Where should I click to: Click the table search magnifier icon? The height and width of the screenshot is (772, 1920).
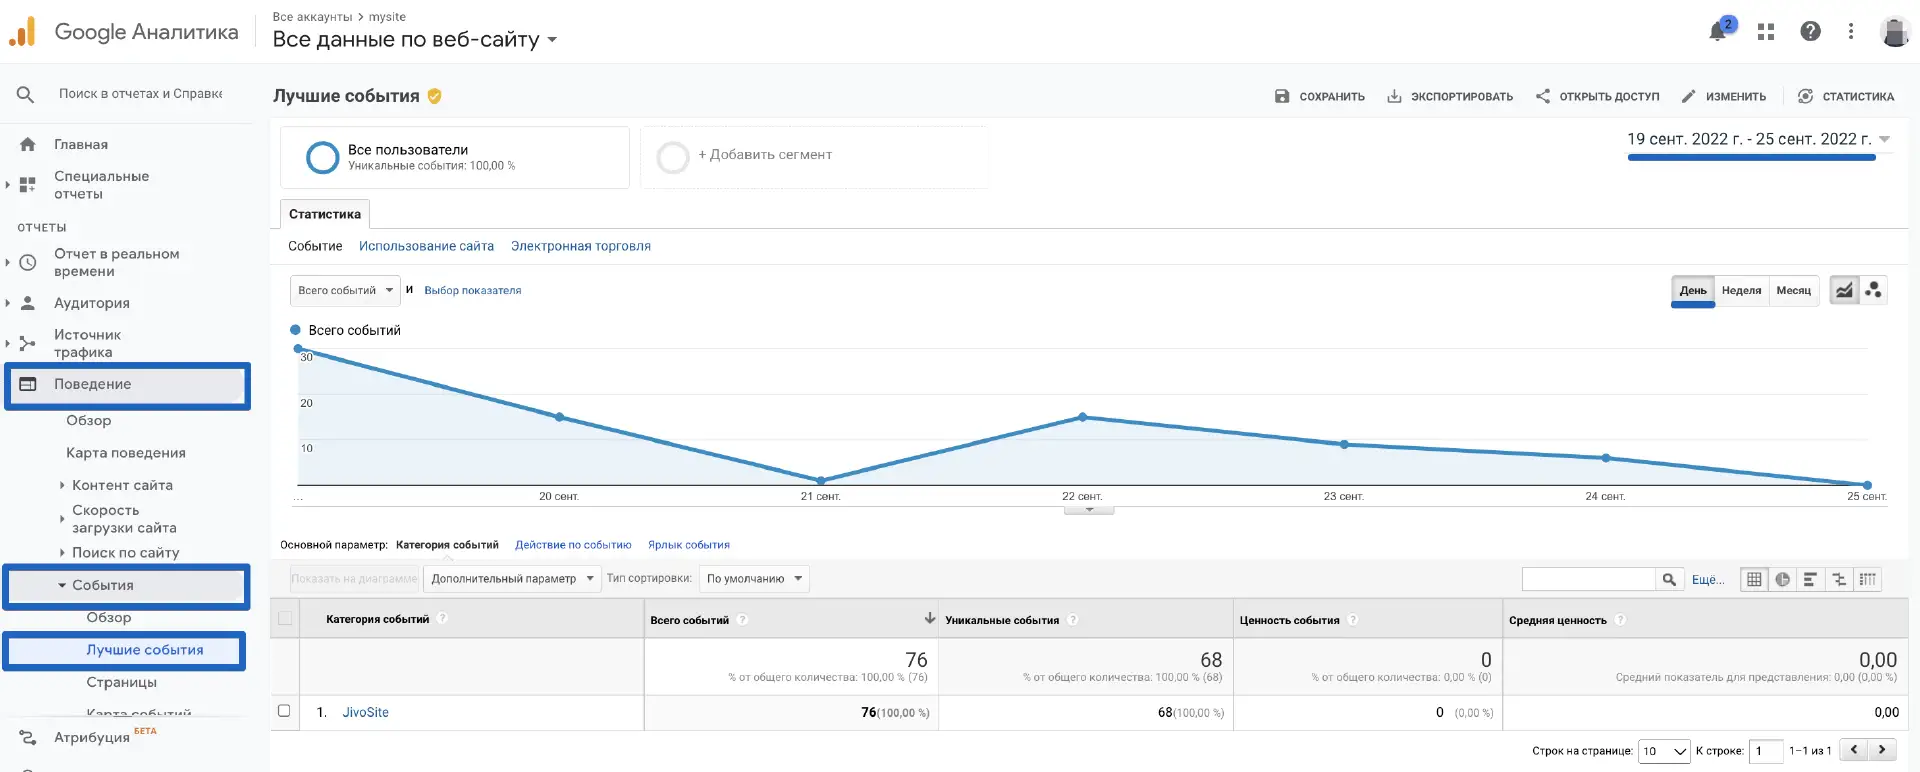tap(1668, 579)
